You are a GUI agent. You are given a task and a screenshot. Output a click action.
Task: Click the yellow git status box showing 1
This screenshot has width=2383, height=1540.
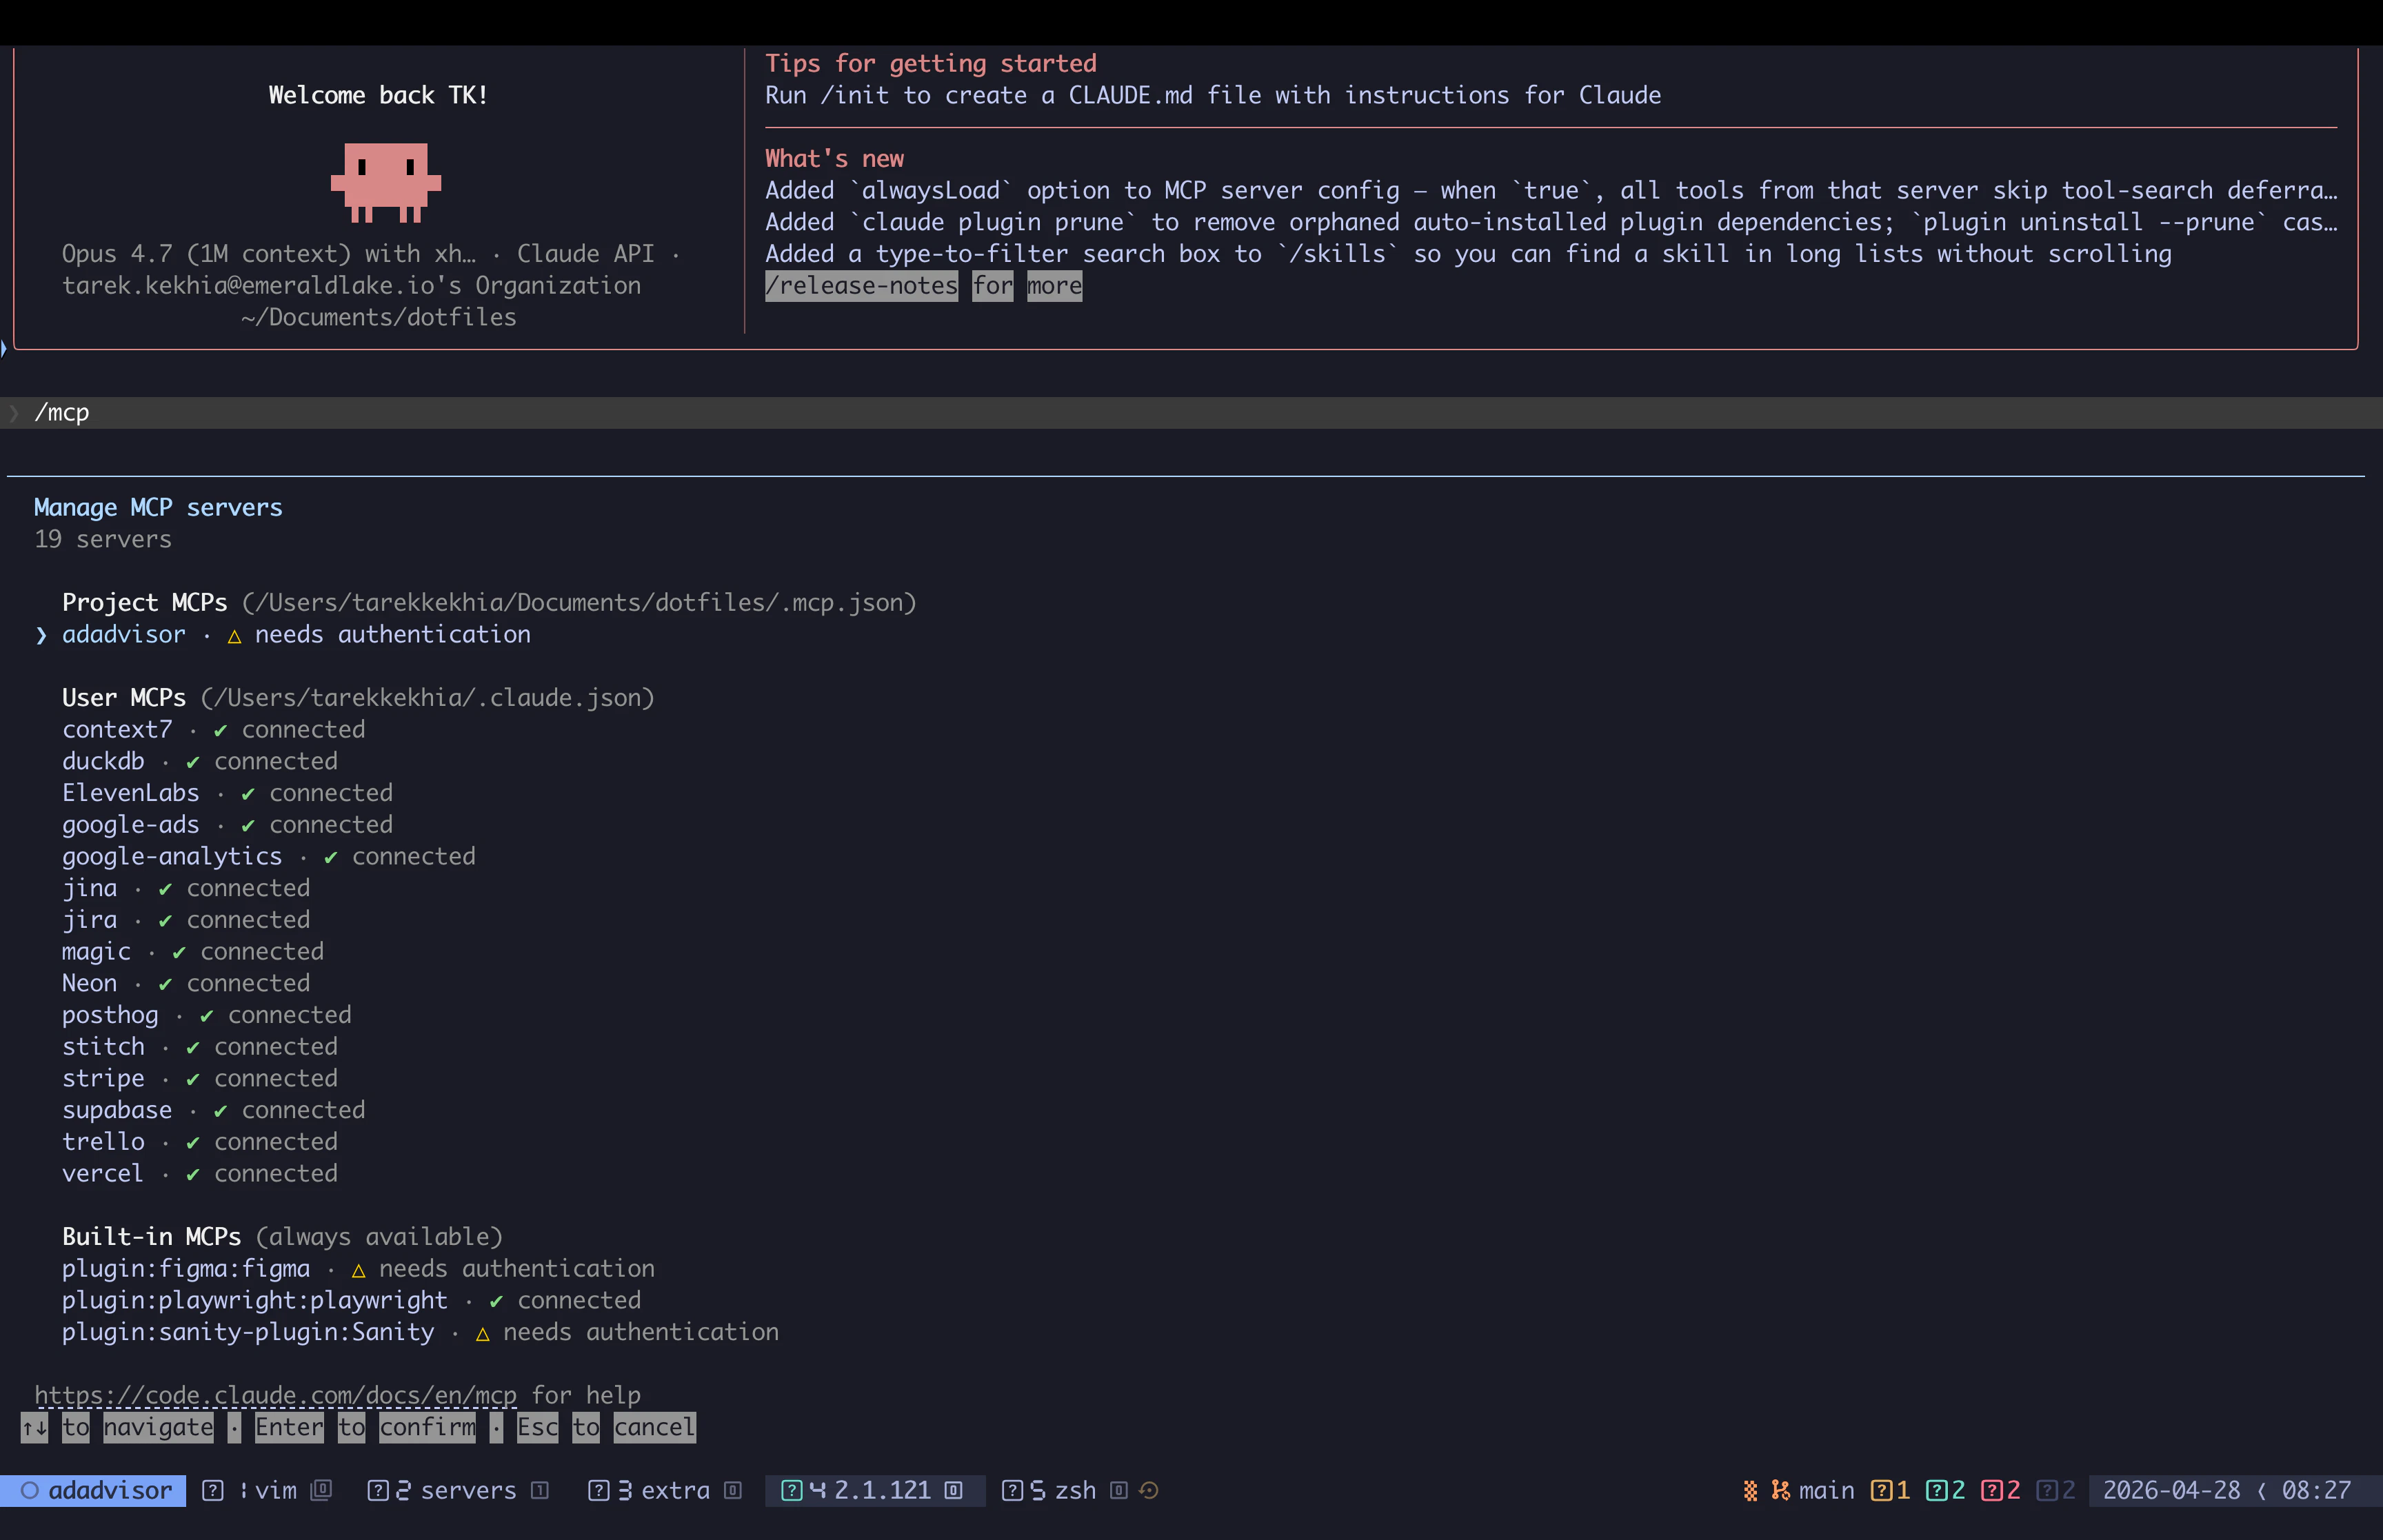click(1890, 1490)
